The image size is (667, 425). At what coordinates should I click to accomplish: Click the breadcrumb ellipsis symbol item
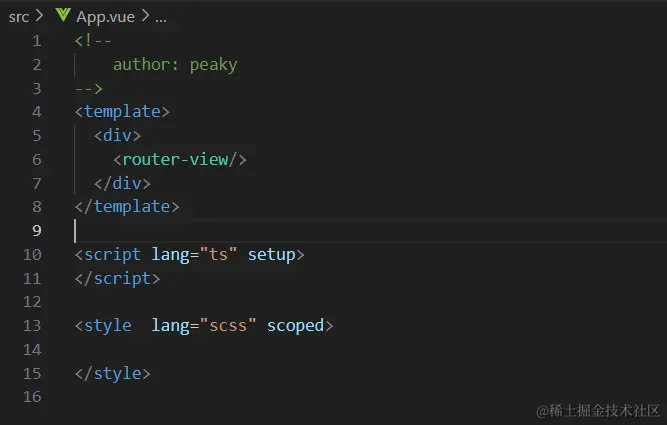[x=161, y=17]
